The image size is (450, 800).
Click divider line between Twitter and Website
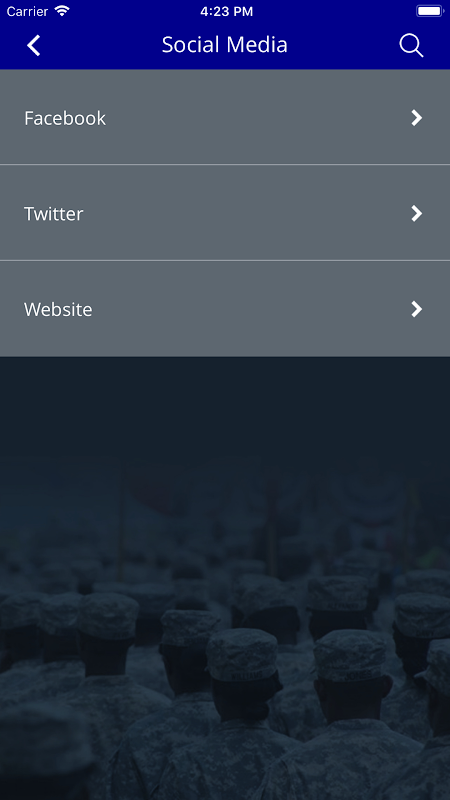[225, 261]
